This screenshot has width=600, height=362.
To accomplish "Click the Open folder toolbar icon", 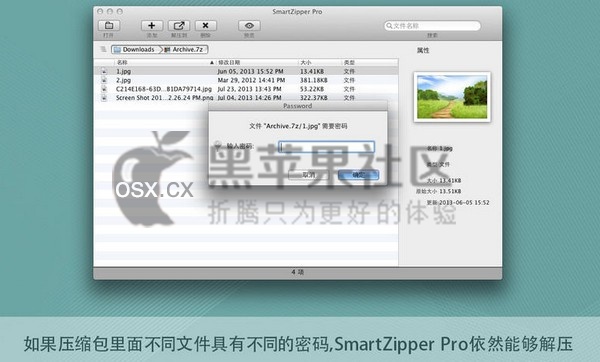I will tap(109, 26).
